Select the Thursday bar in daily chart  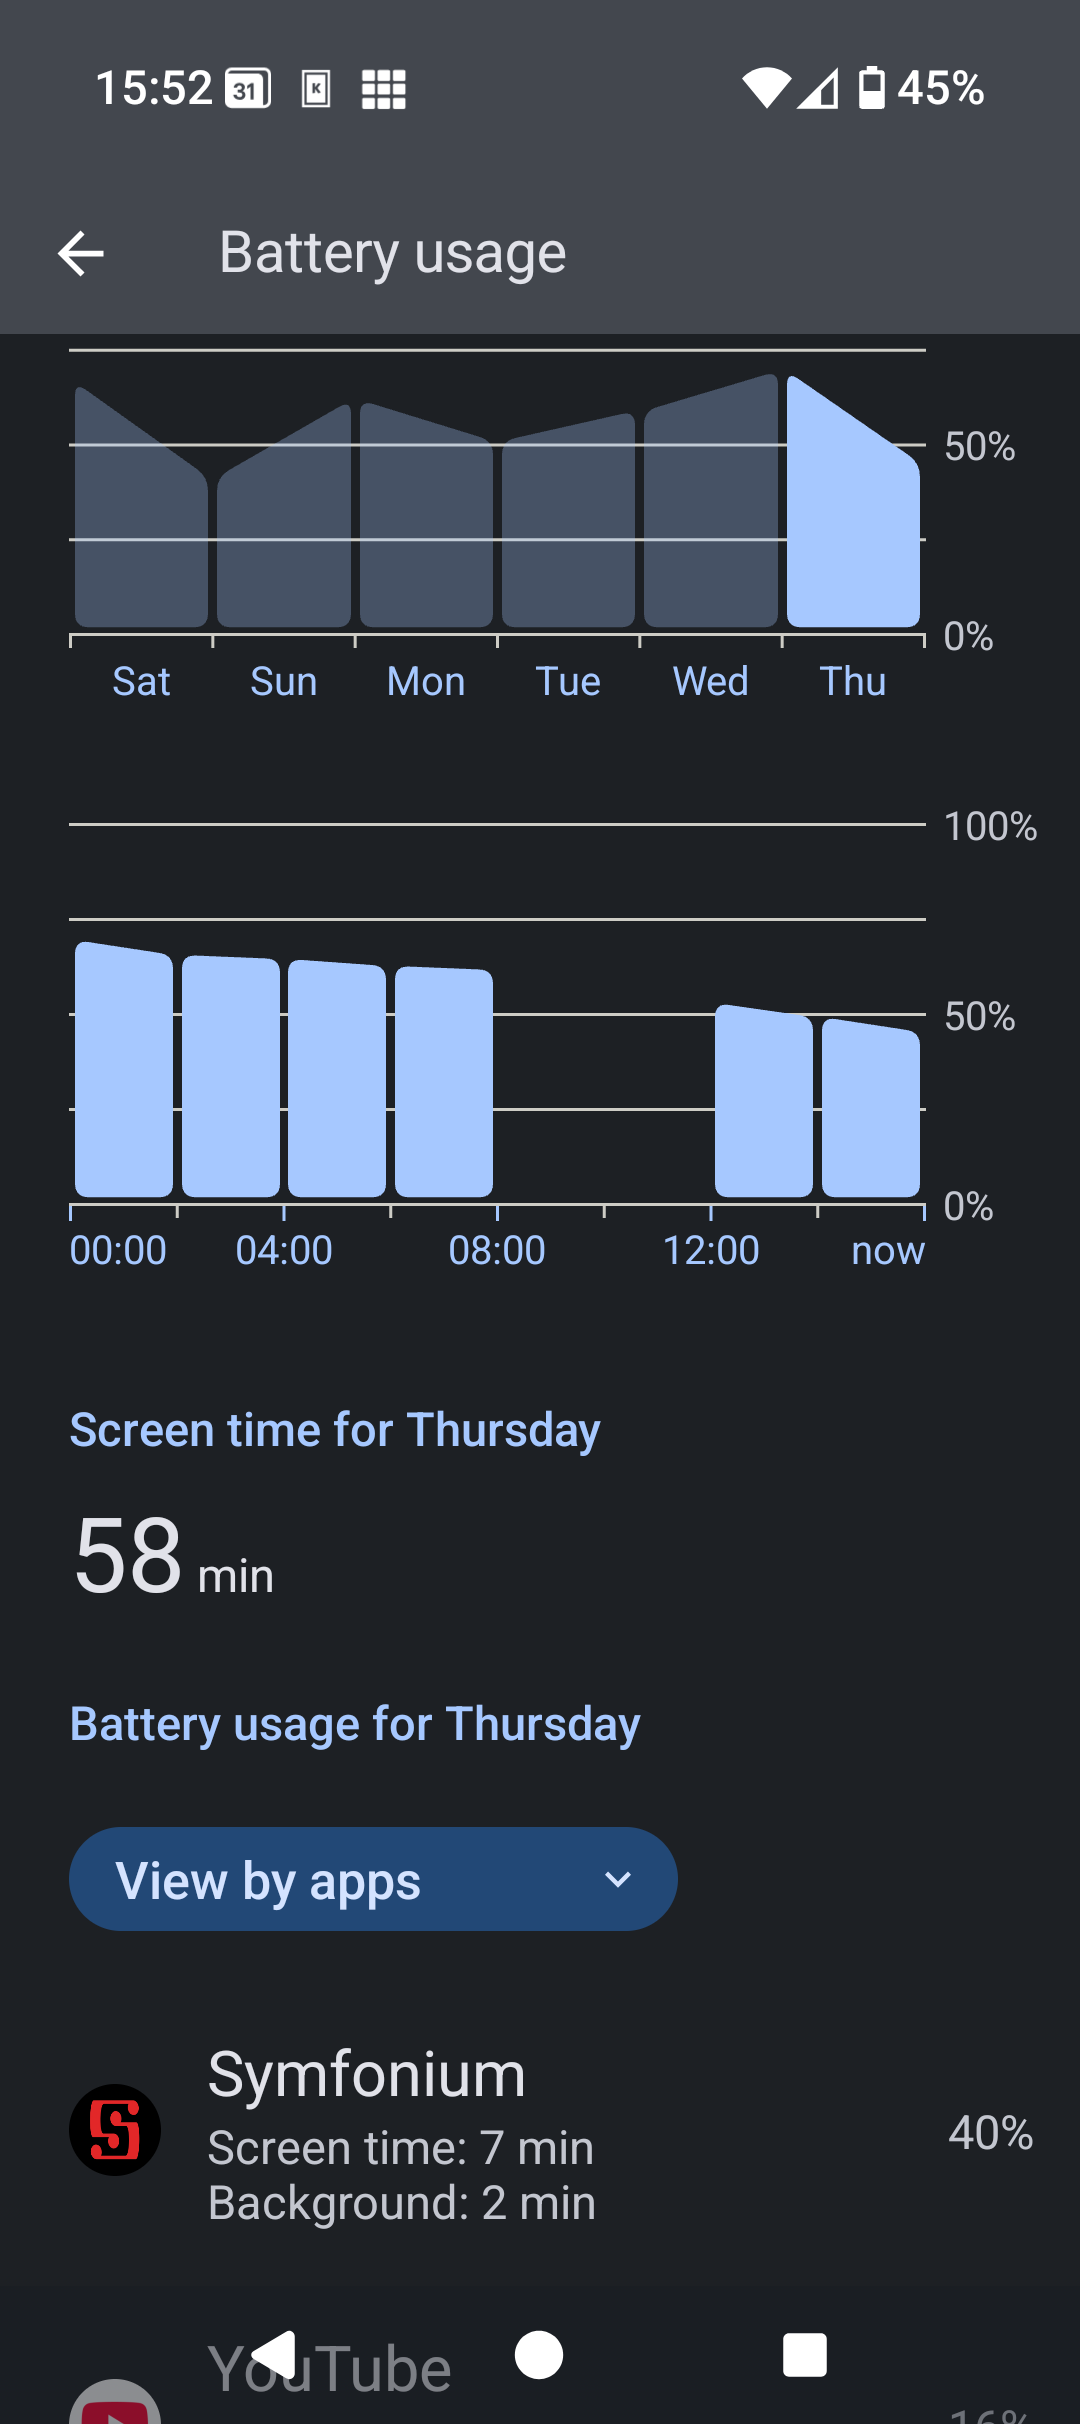853,505
